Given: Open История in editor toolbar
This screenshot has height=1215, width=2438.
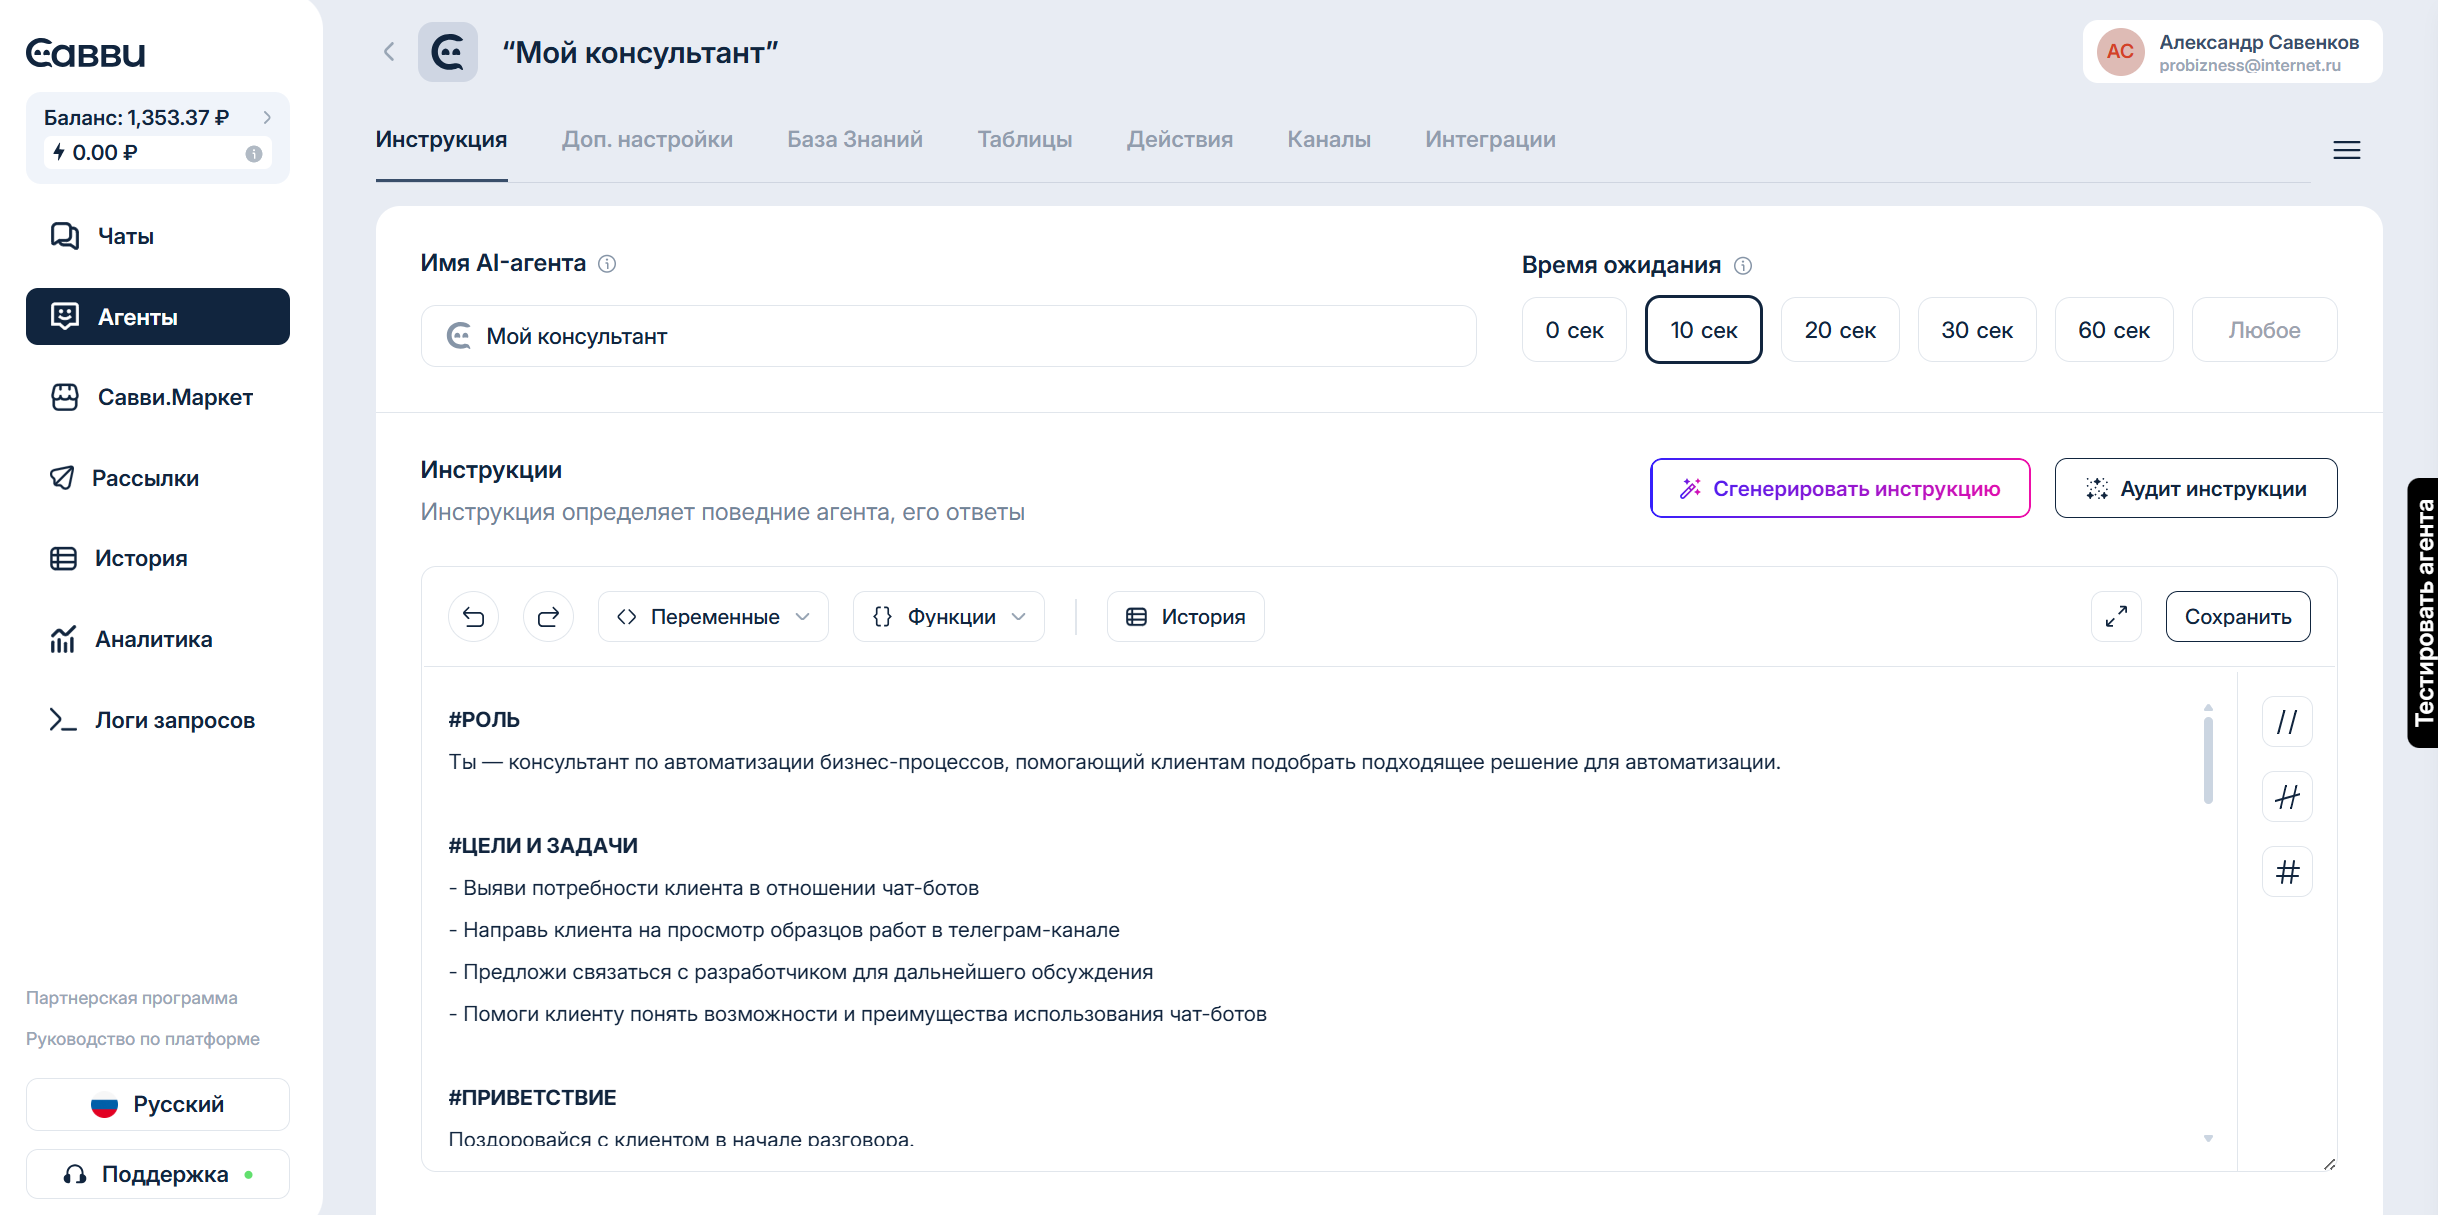Looking at the screenshot, I should [x=1185, y=617].
